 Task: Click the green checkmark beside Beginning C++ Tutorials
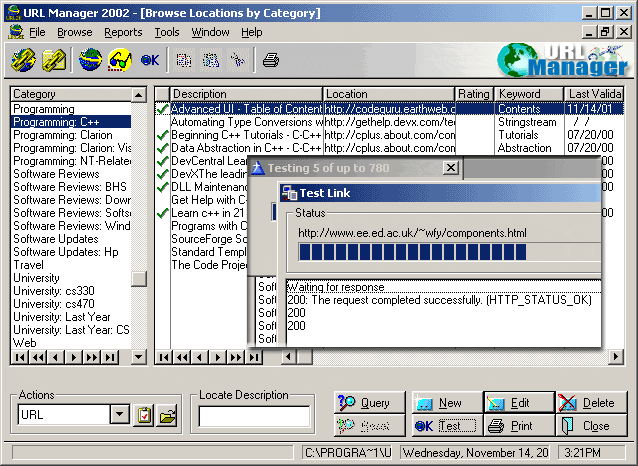163,135
